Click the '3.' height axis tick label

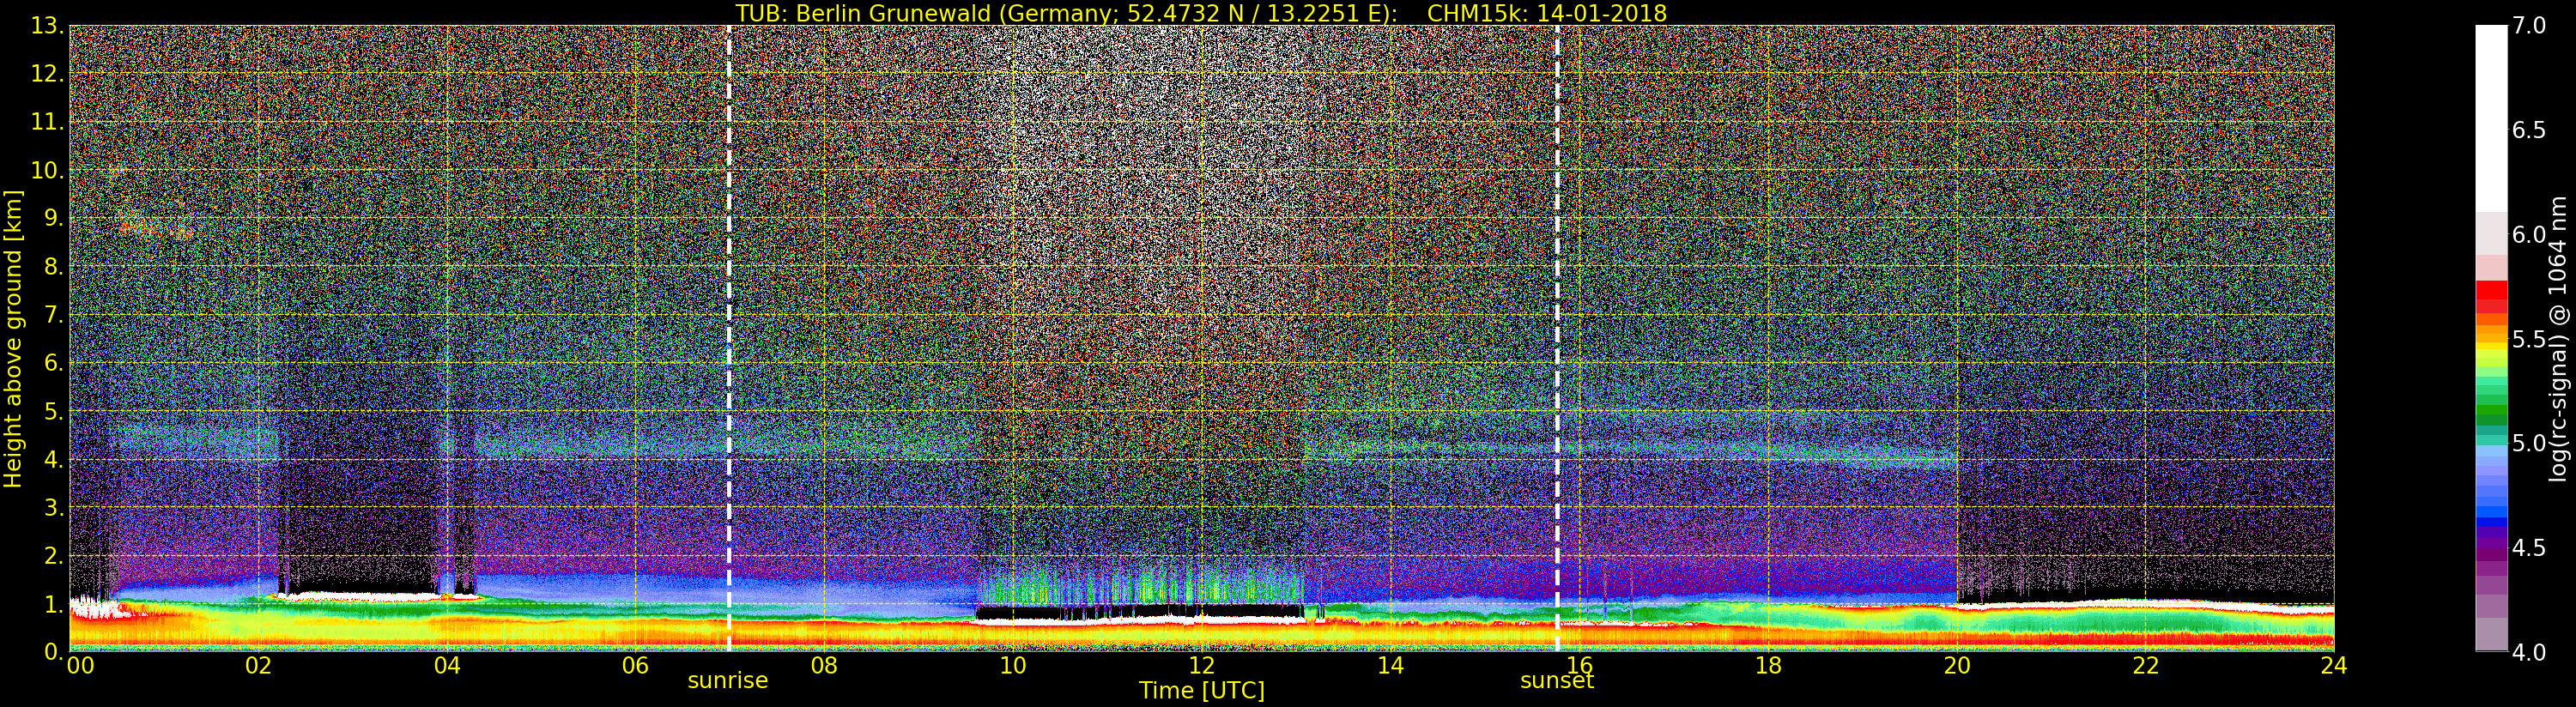pos(54,508)
